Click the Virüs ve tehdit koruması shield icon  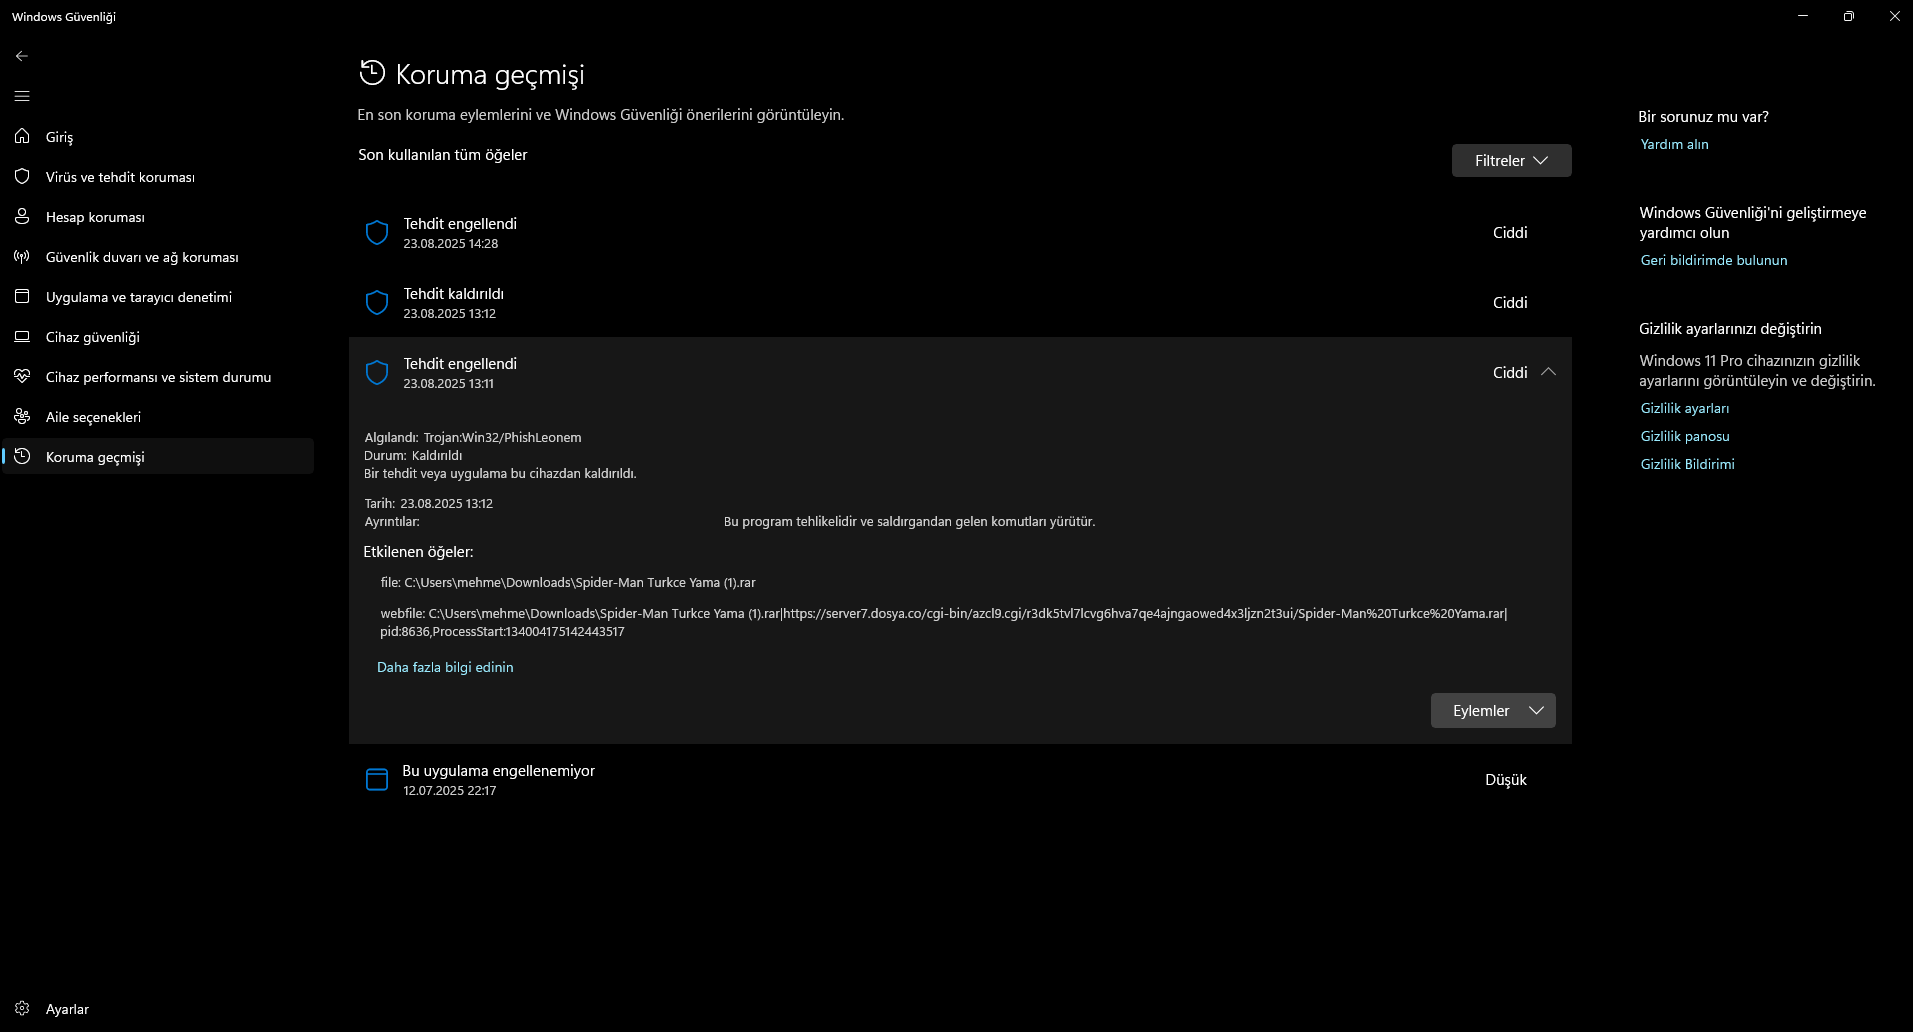(x=22, y=176)
